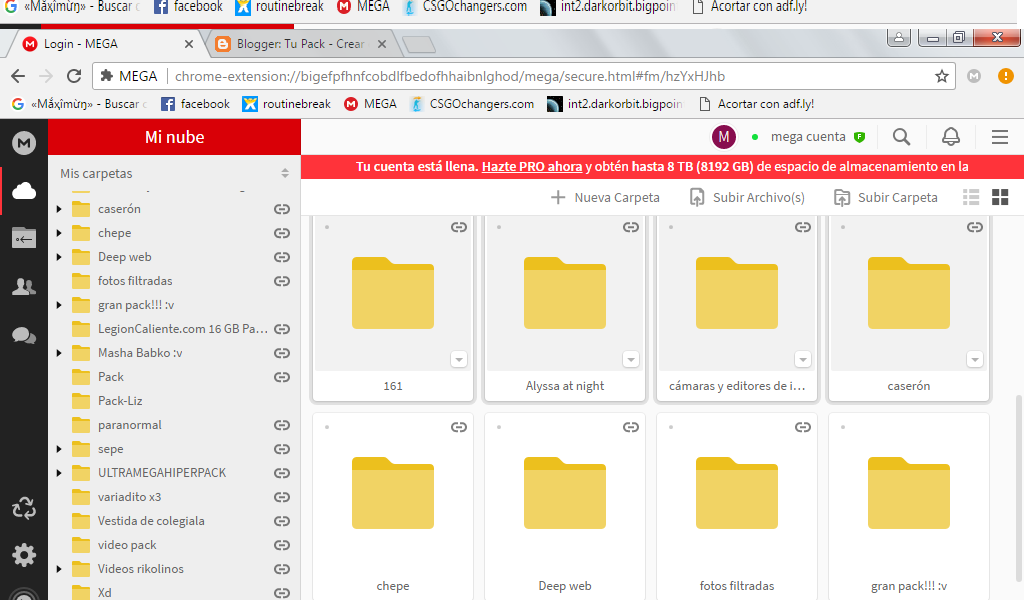Open settings gear in sidebar
The width and height of the screenshot is (1024, 600).
point(24,555)
